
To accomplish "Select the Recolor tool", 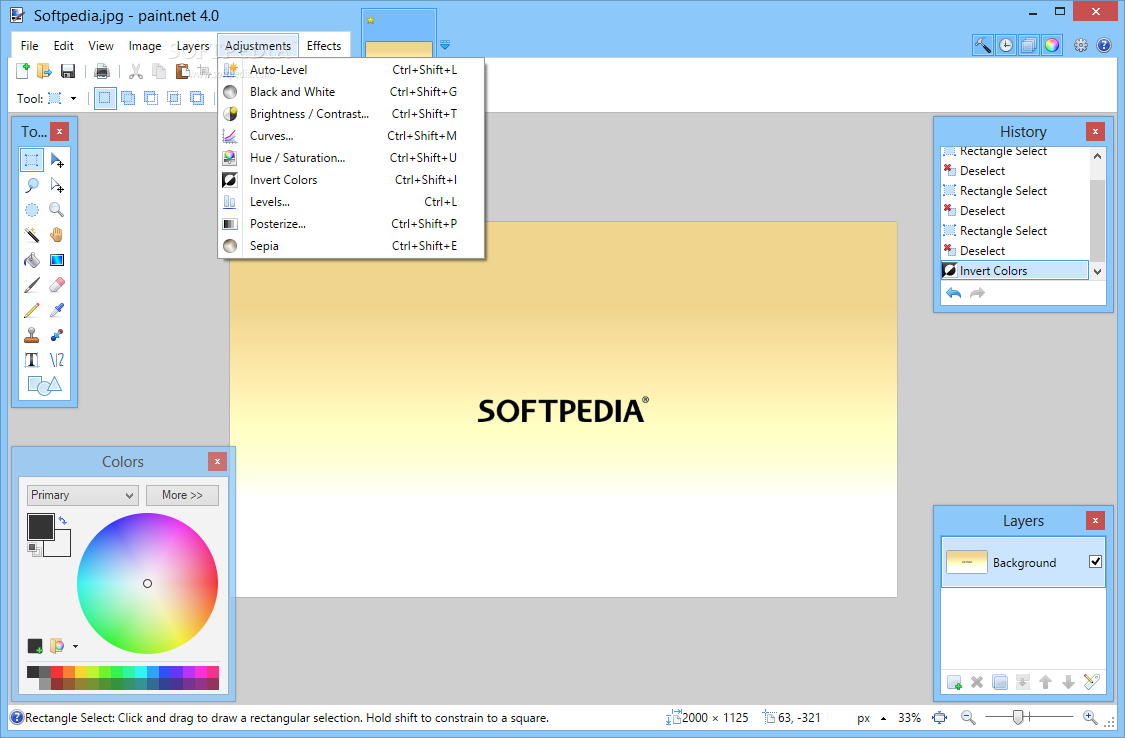I will 57,335.
